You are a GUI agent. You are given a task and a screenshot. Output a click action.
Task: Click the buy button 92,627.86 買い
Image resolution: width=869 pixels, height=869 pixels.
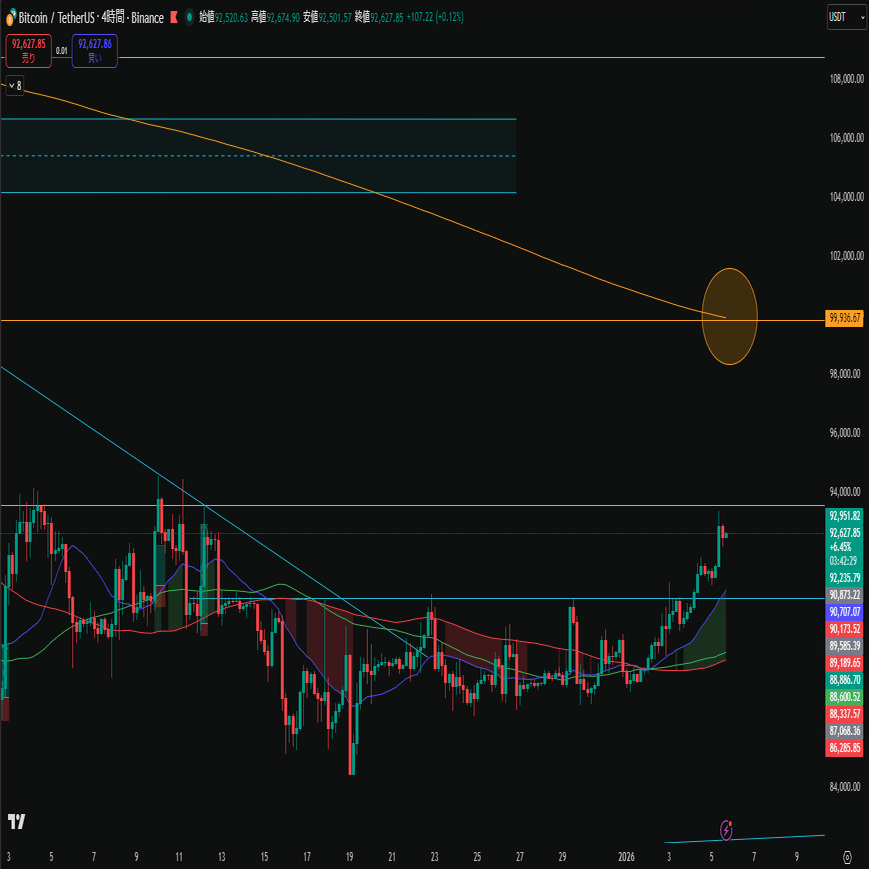pos(95,51)
